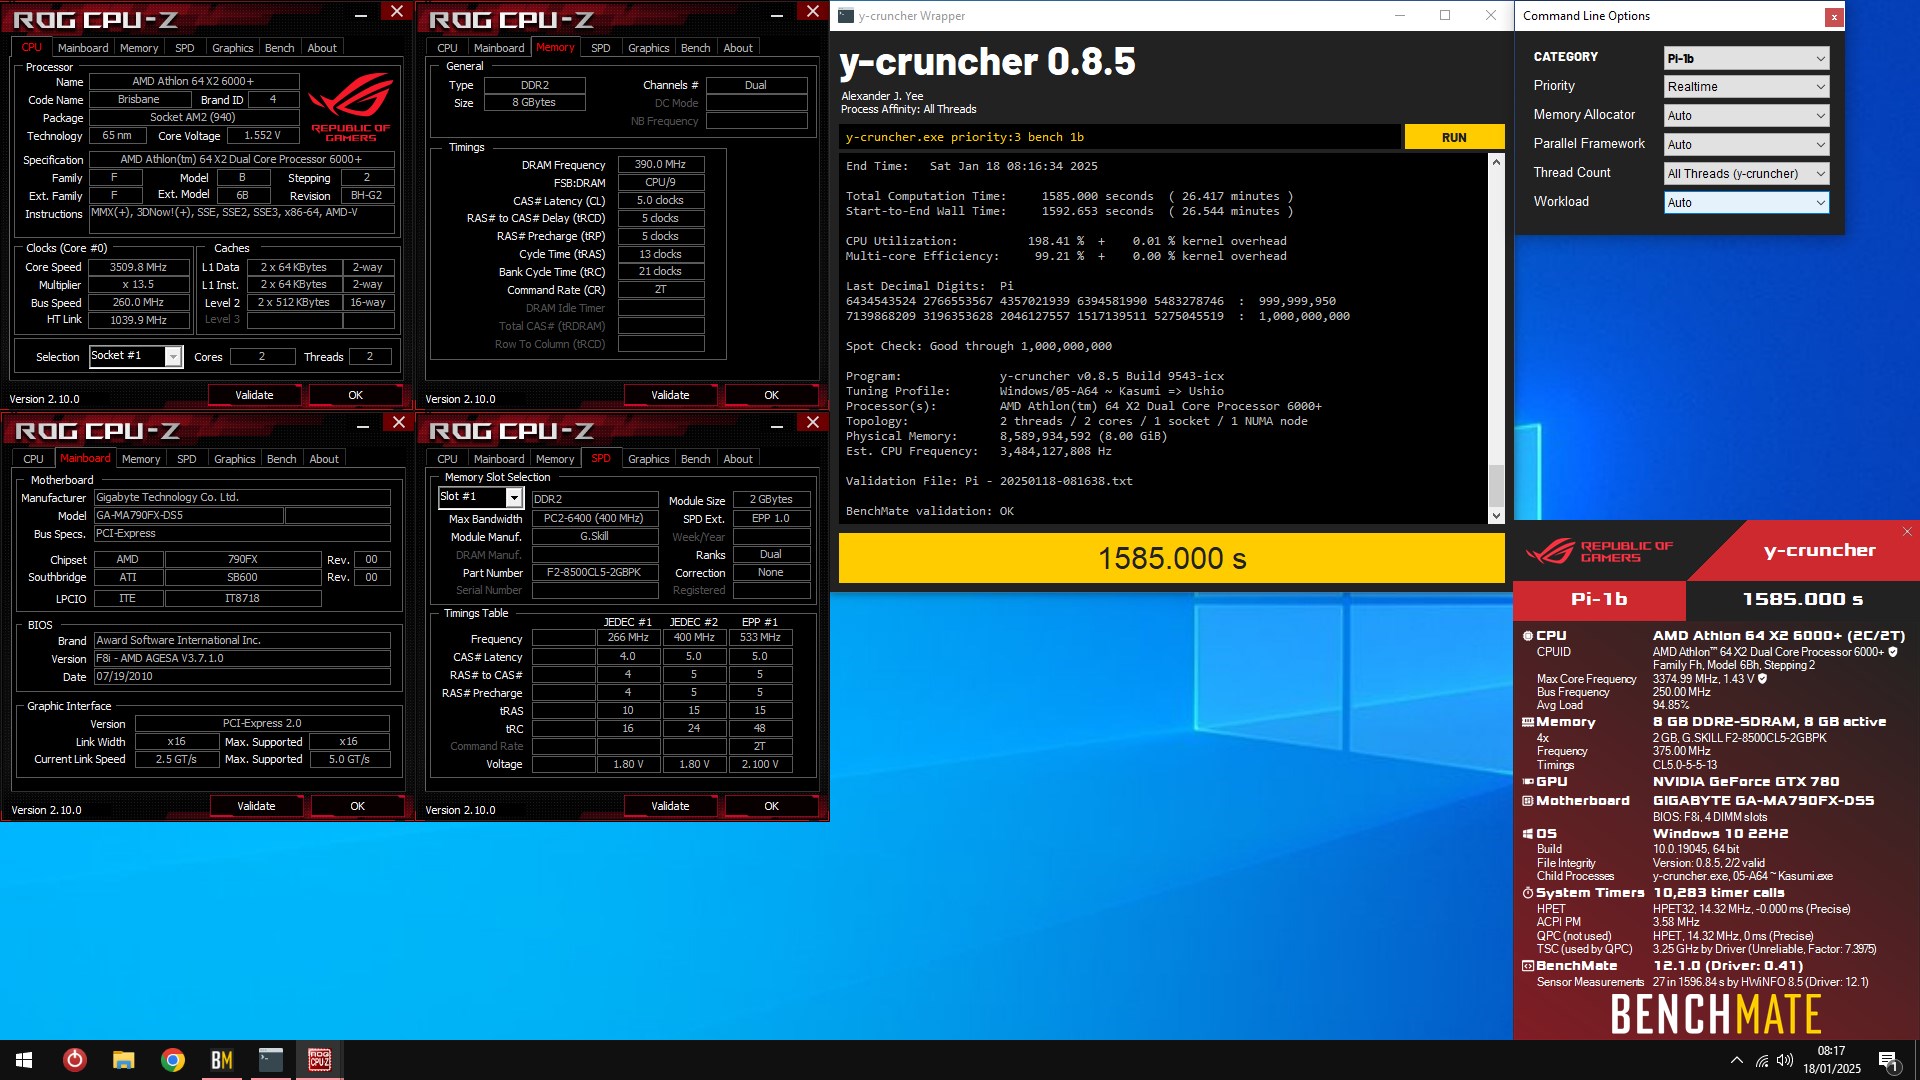Click the Motherboard section icon in BenchMate panel
The image size is (1920, 1080).
click(1527, 801)
